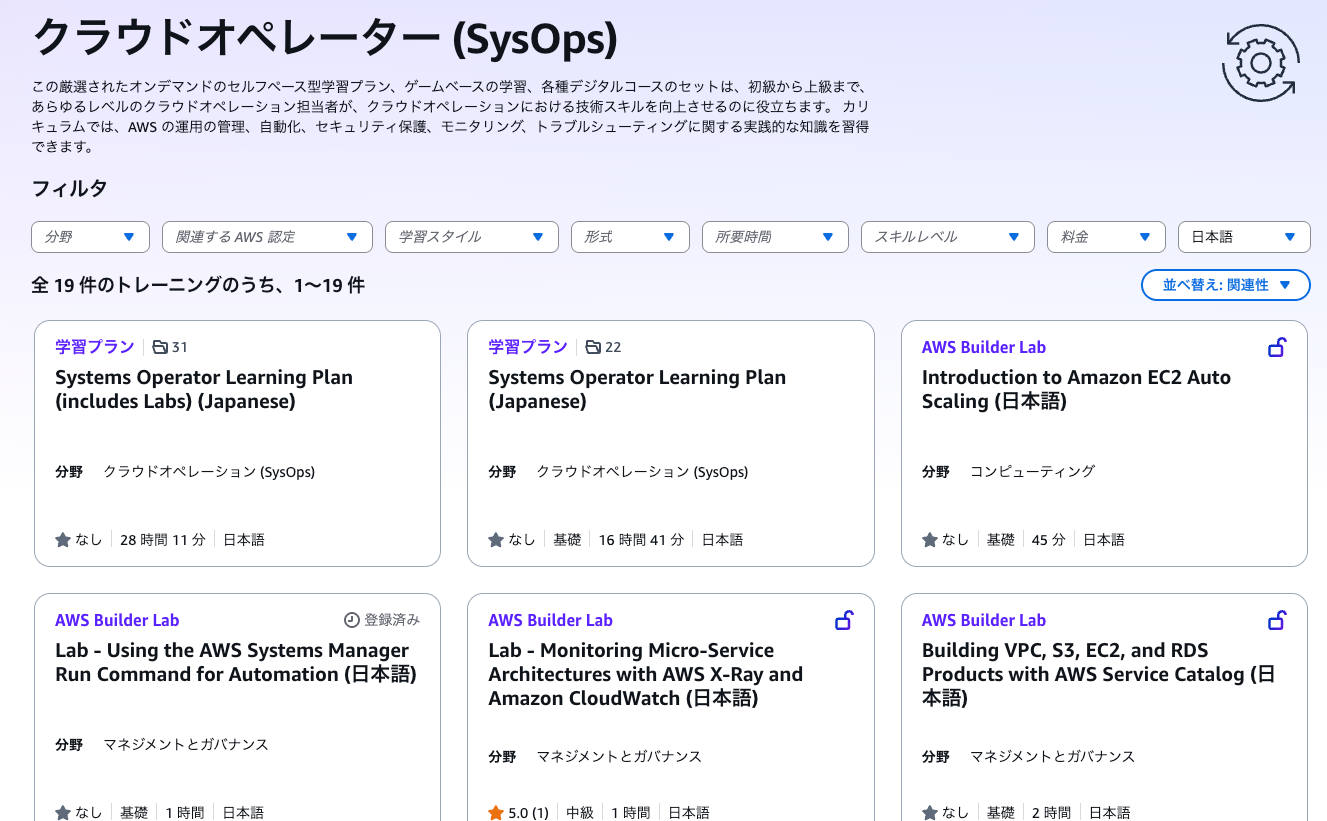This screenshot has width=1327, height=821.
Task: Click 全 19 件のトレーニング results count text
Action: (x=198, y=285)
